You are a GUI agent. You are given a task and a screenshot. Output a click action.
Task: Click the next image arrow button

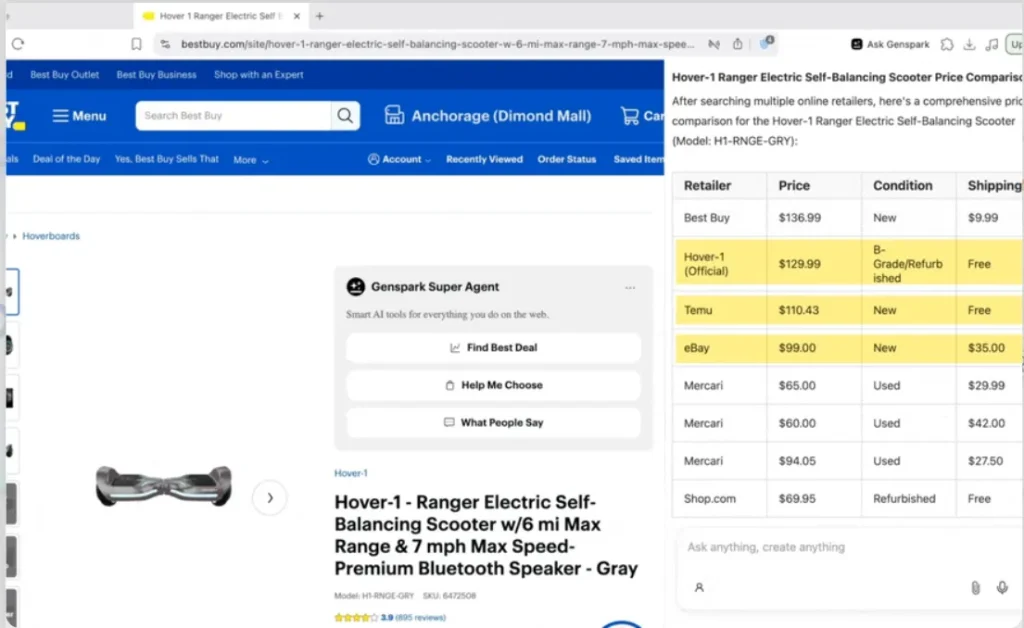pos(269,497)
